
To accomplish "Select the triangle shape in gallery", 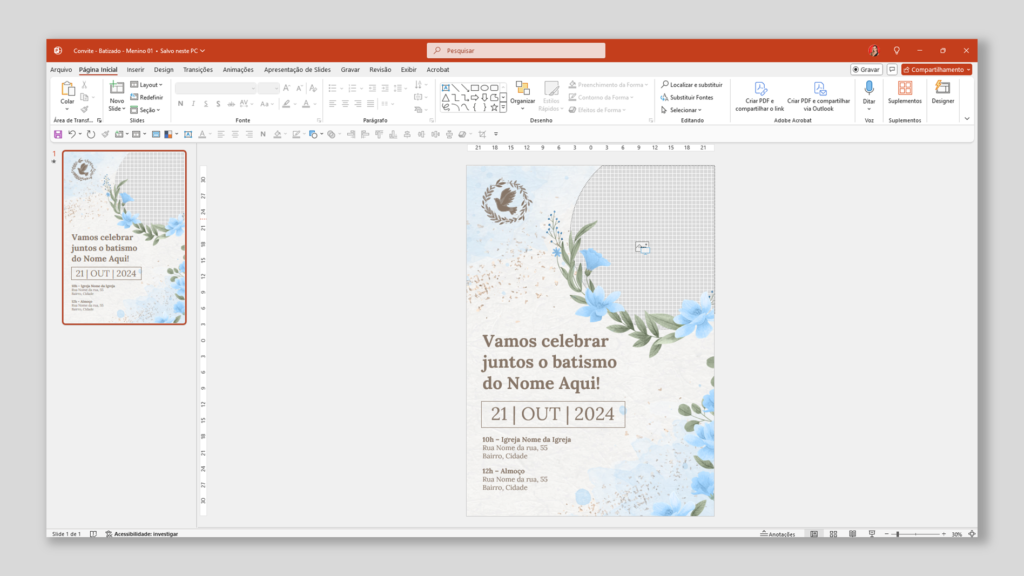I will point(445,97).
